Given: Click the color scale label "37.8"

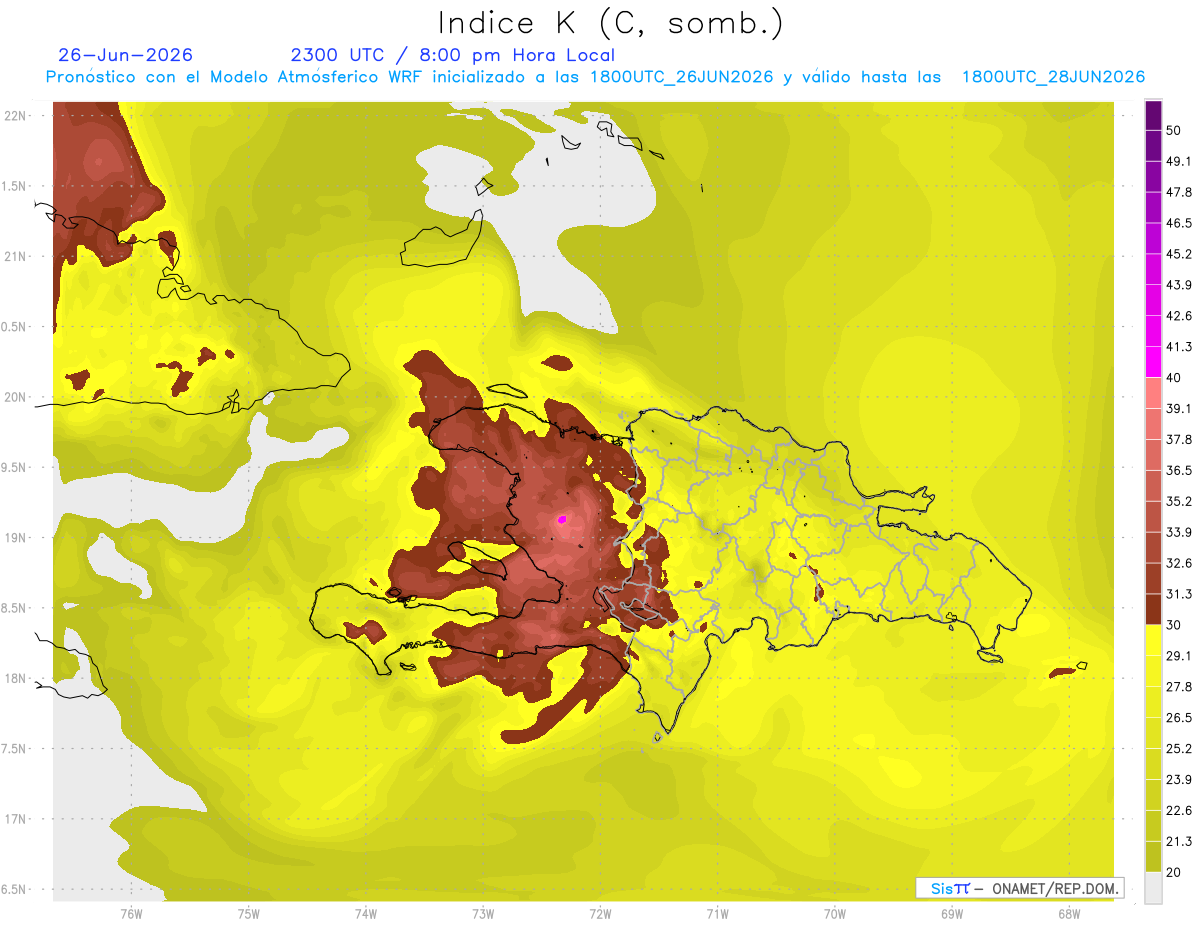Looking at the screenshot, I should (x=1179, y=439).
